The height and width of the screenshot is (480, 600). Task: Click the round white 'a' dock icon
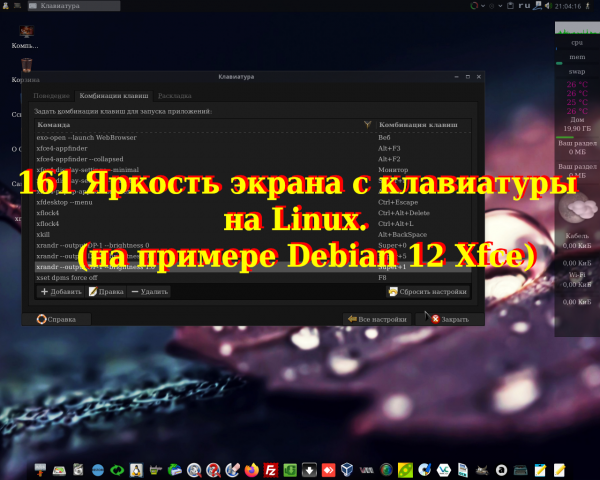501,470
